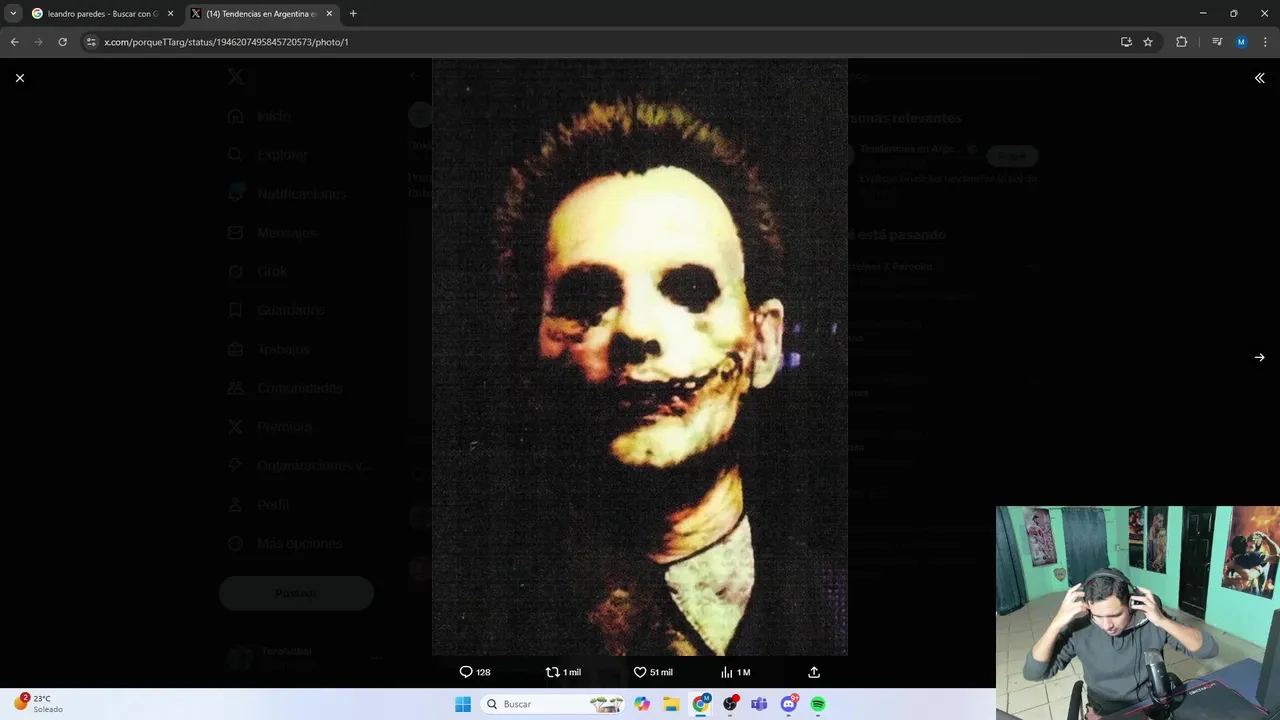Open File Explorer from the taskbar
Screen dimensions: 1280x720
click(671, 704)
